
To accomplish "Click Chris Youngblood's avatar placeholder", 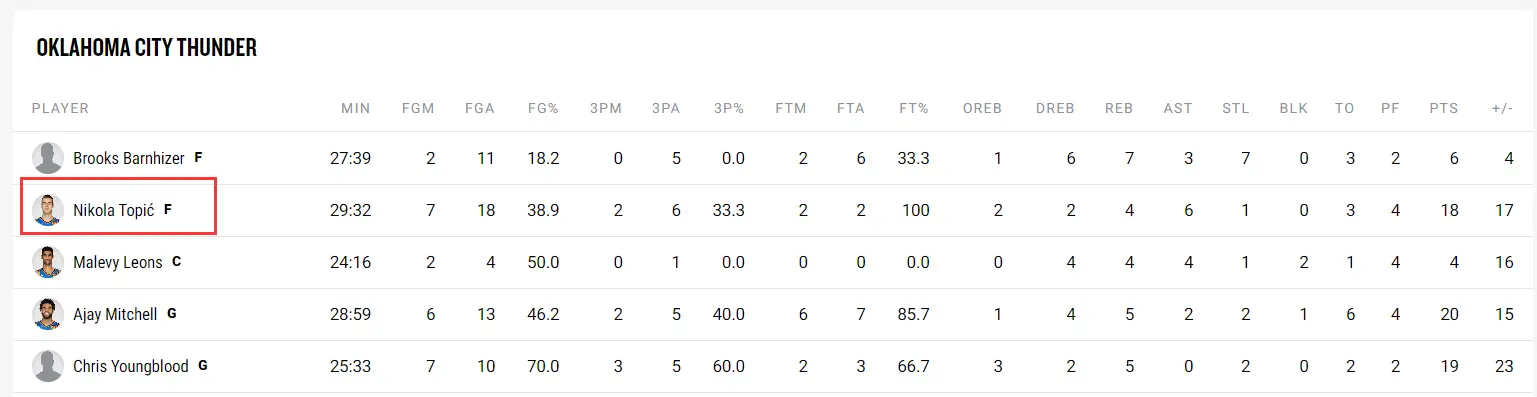I will (x=48, y=366).
